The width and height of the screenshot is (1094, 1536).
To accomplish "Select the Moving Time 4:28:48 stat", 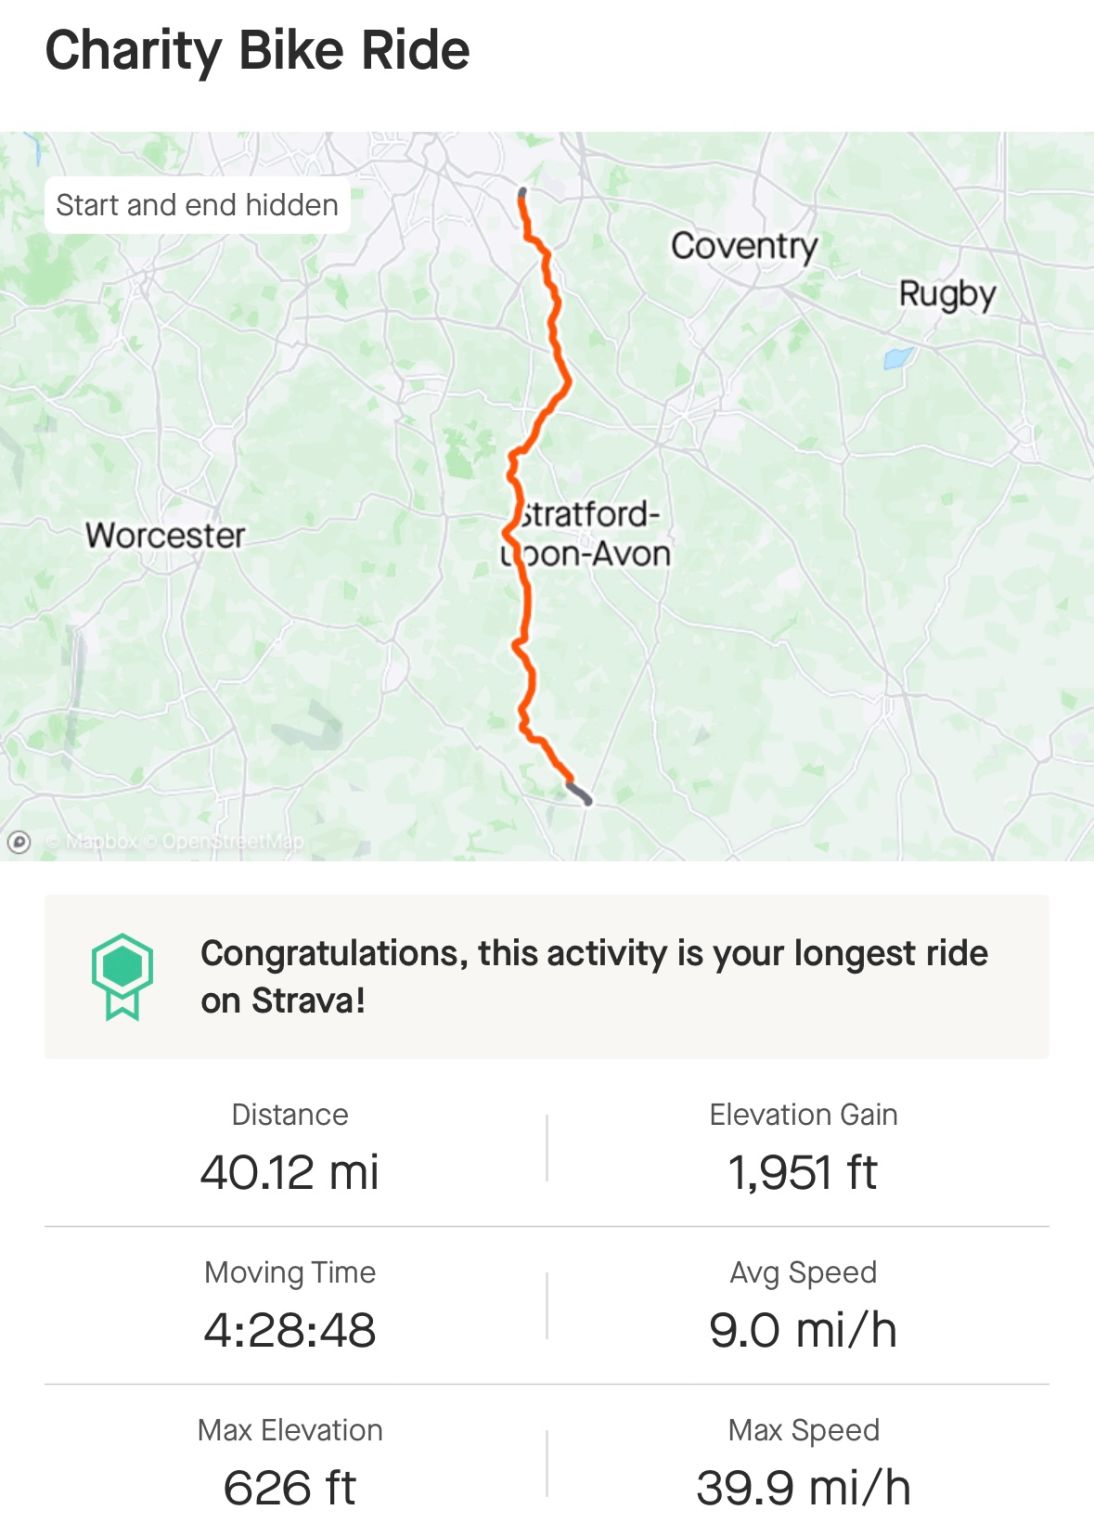I will coord(290,1306).
